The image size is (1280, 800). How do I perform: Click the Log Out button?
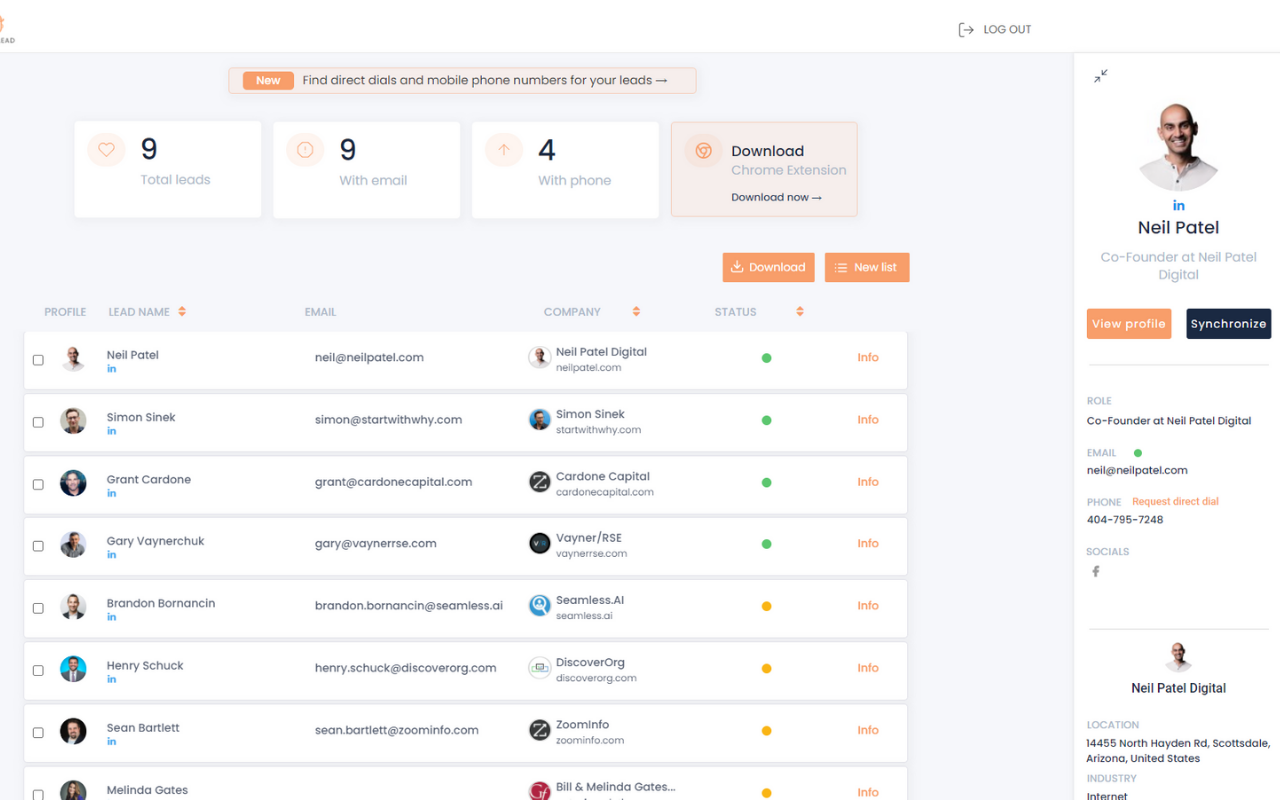coord(995,30)
